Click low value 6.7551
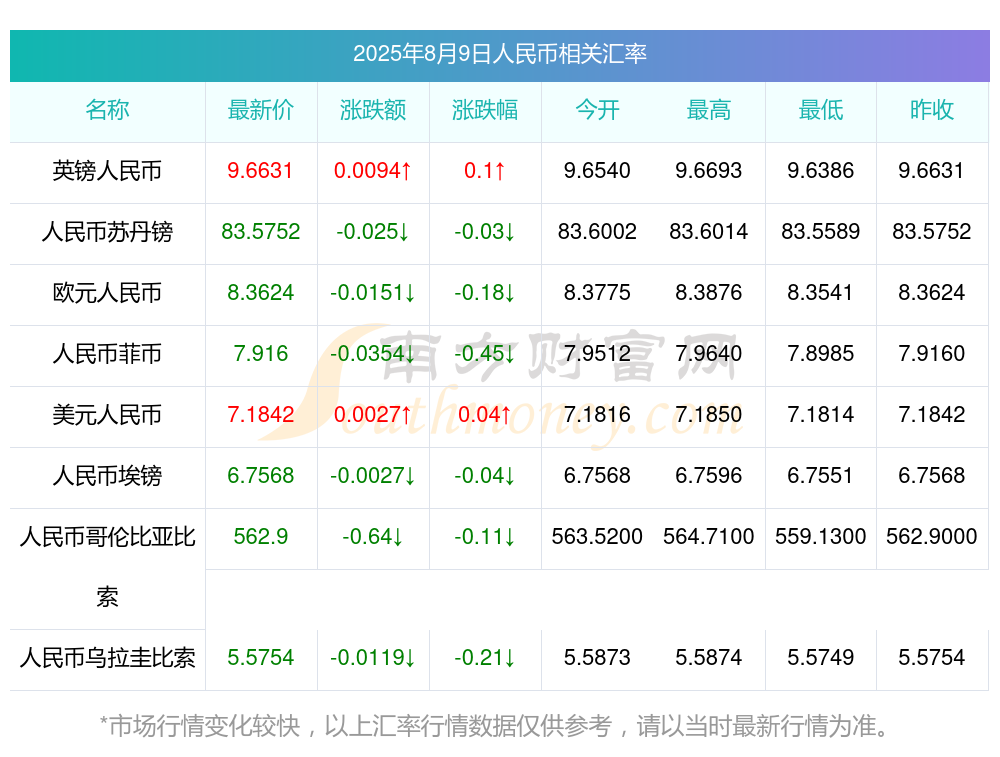The height and width of the screenshot is (757, 1000). (x=821, y=476)
